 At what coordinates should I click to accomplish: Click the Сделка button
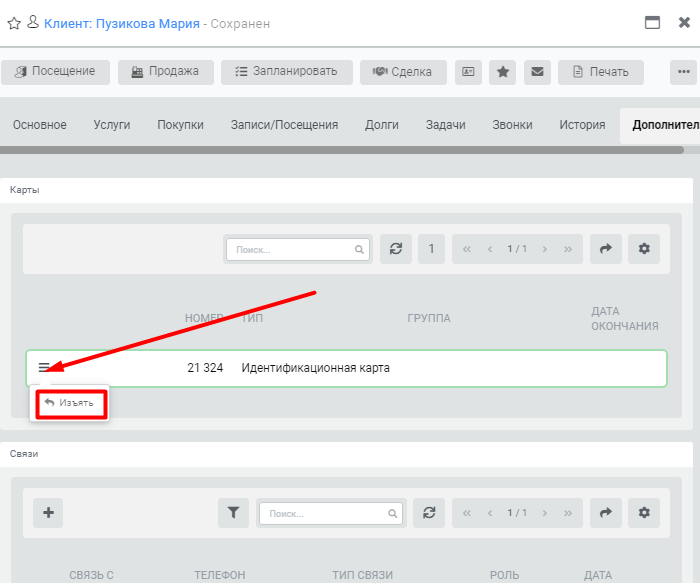click(x=403, y=72)
